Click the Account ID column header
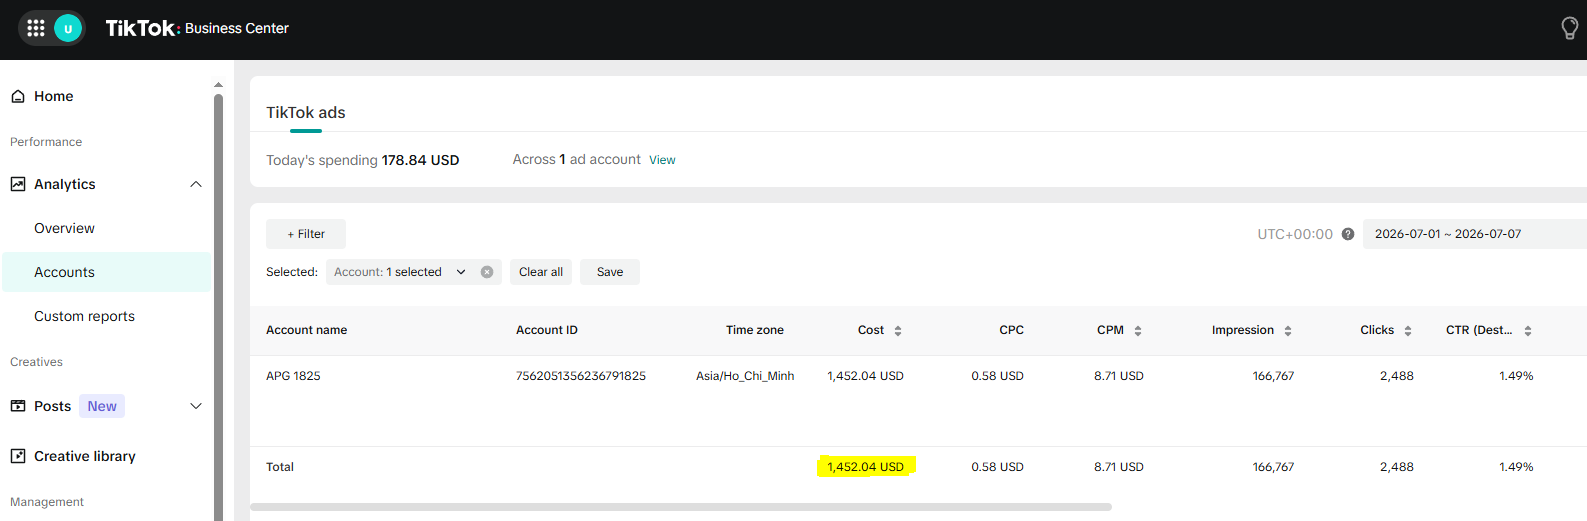The height and width of the screenshot is (521, 1587). (547, 330)
